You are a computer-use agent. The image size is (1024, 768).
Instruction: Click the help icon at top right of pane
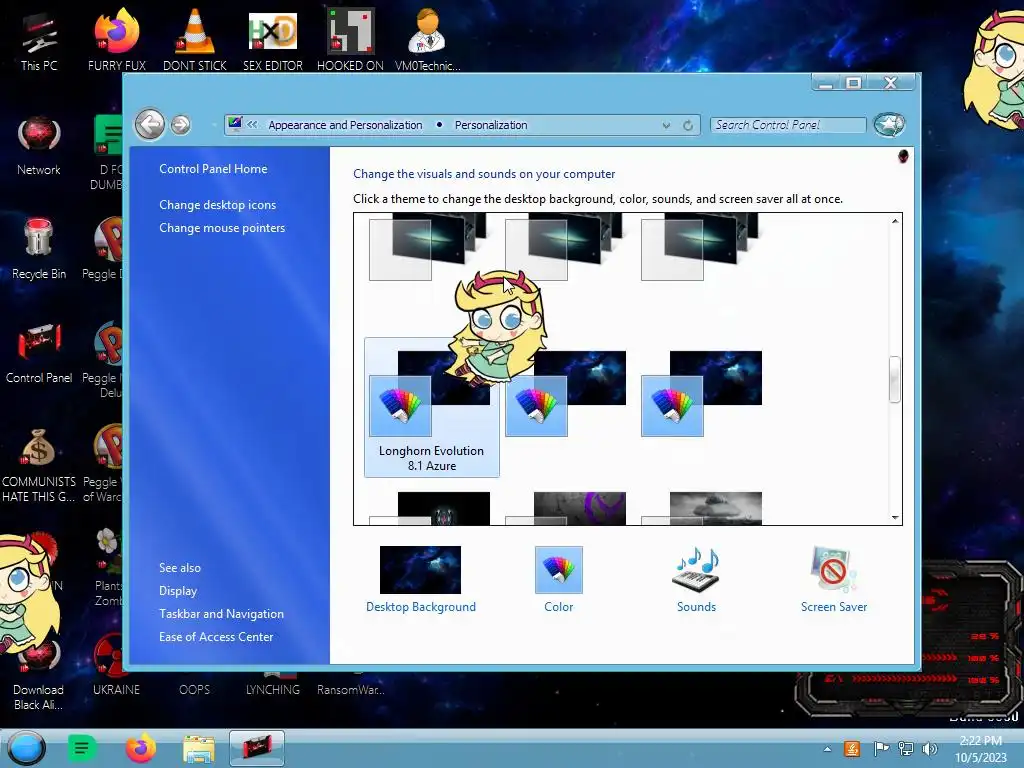click(903, 157)
